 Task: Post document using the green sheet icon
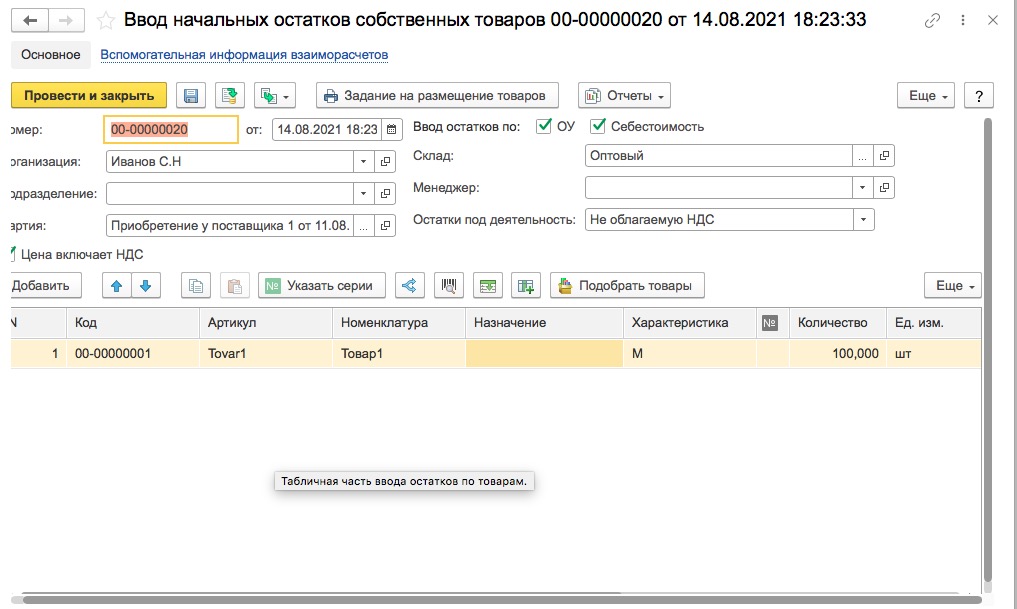pyautogui.click(x=230, y=96)
